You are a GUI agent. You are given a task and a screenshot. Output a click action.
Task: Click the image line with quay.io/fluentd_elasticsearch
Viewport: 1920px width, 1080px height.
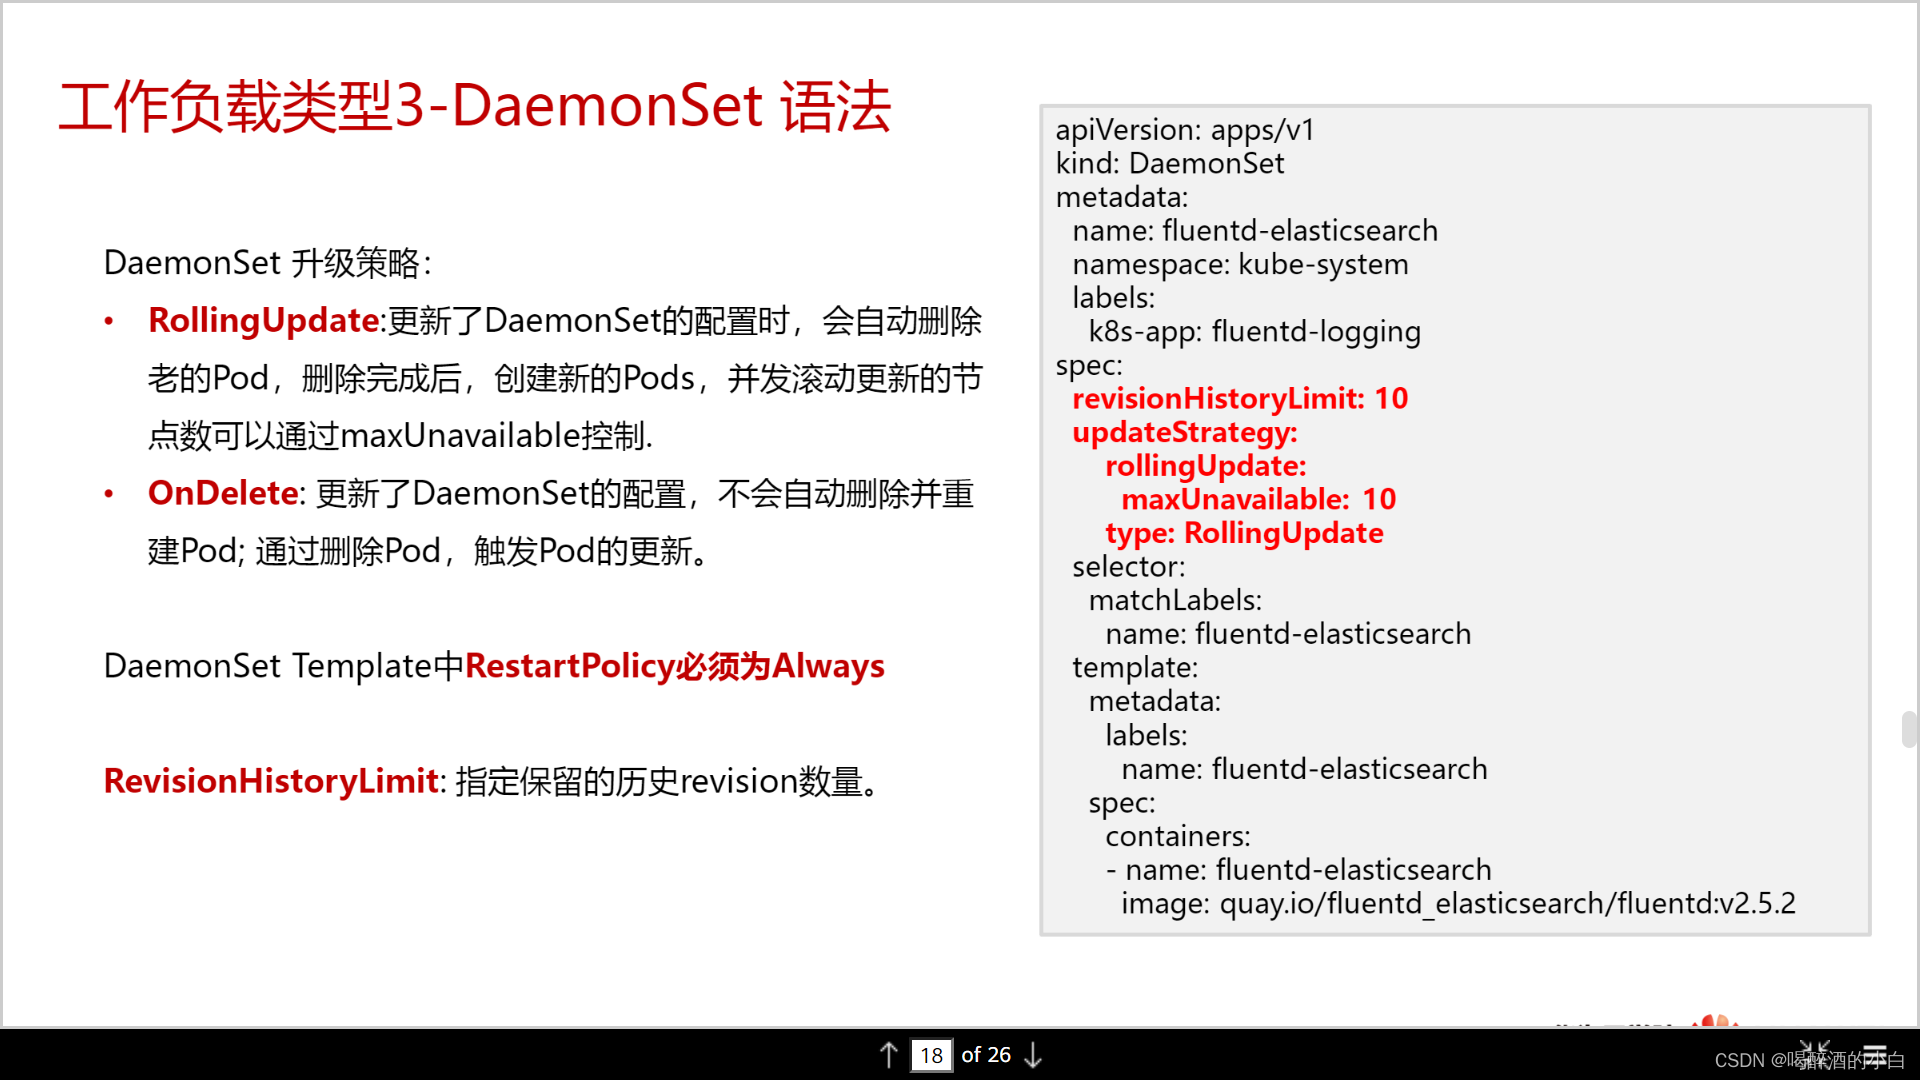point(1458,904)
